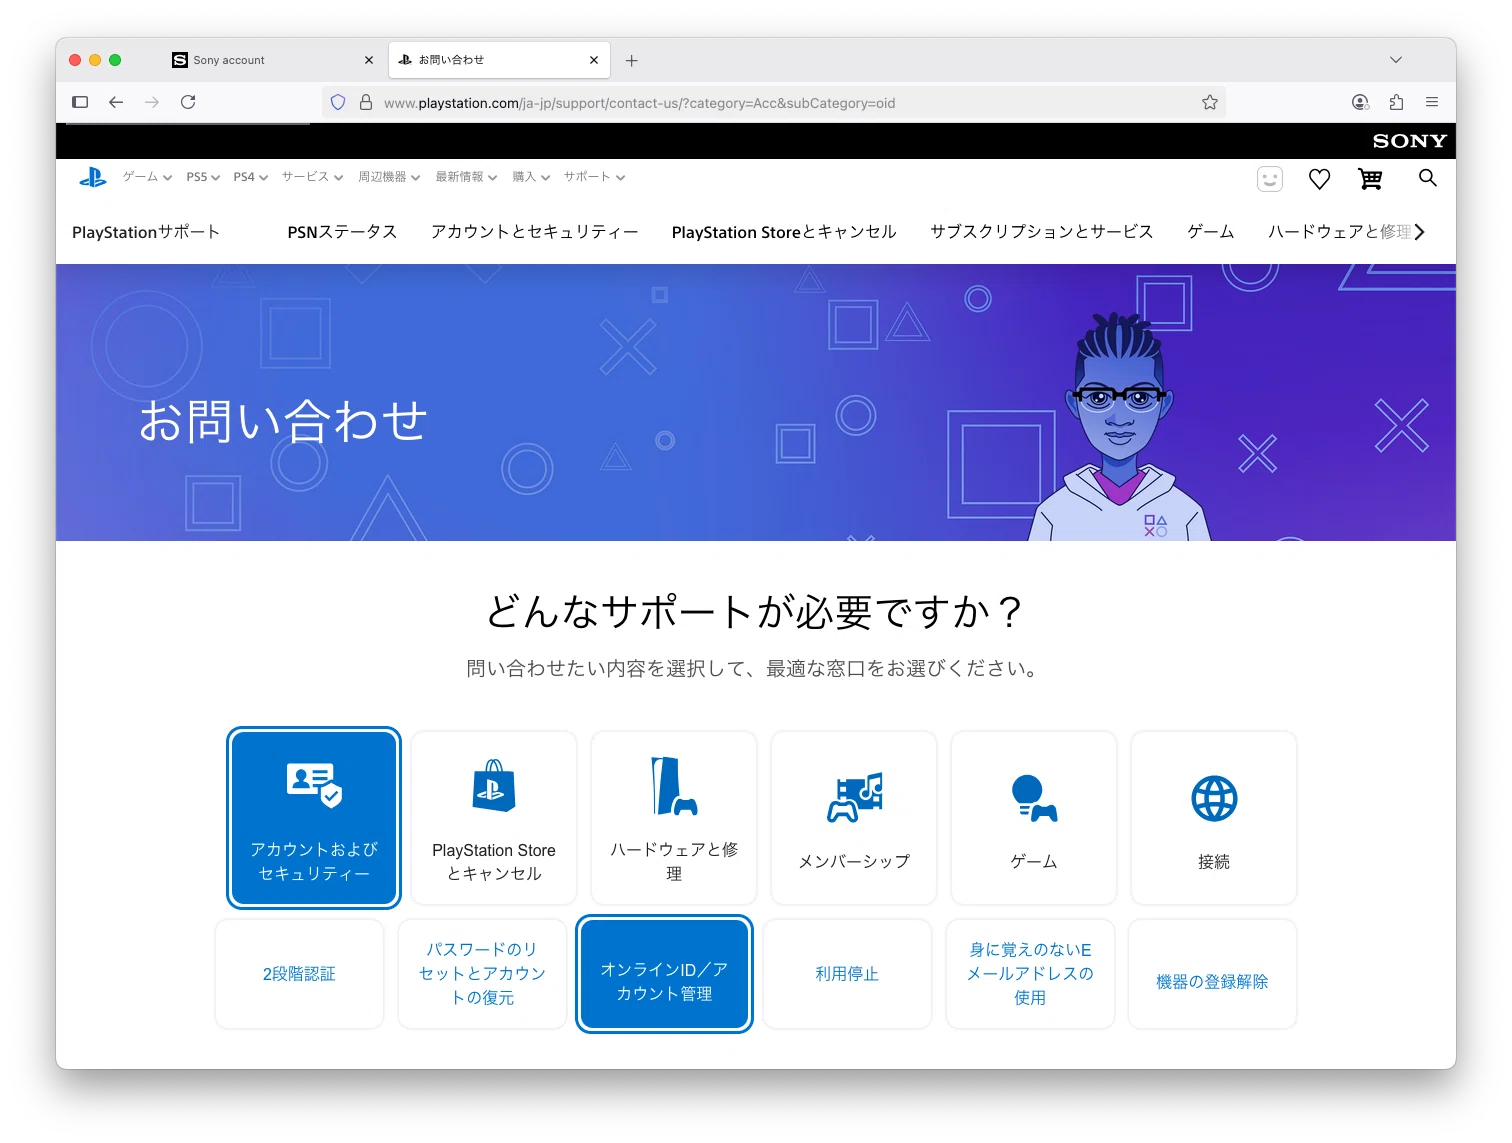Expand the 最新情報 navigation dropdown
The image size is (1512, 1143).
click(x=466, y=177)
